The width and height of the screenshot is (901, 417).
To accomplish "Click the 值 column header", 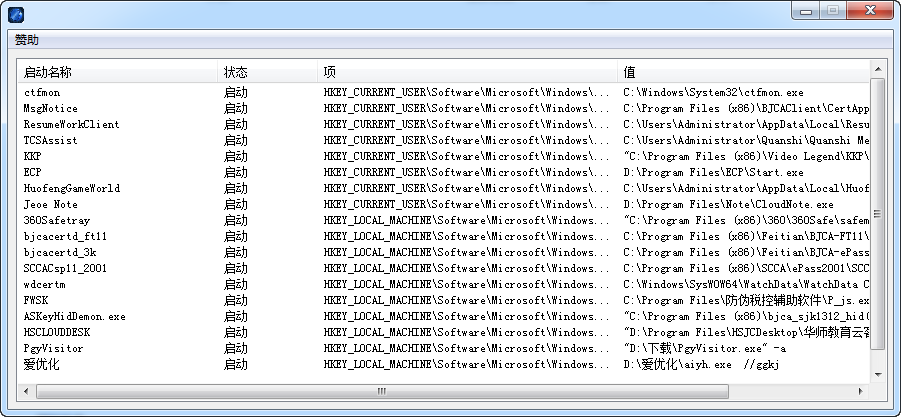I will click(629, 73).
